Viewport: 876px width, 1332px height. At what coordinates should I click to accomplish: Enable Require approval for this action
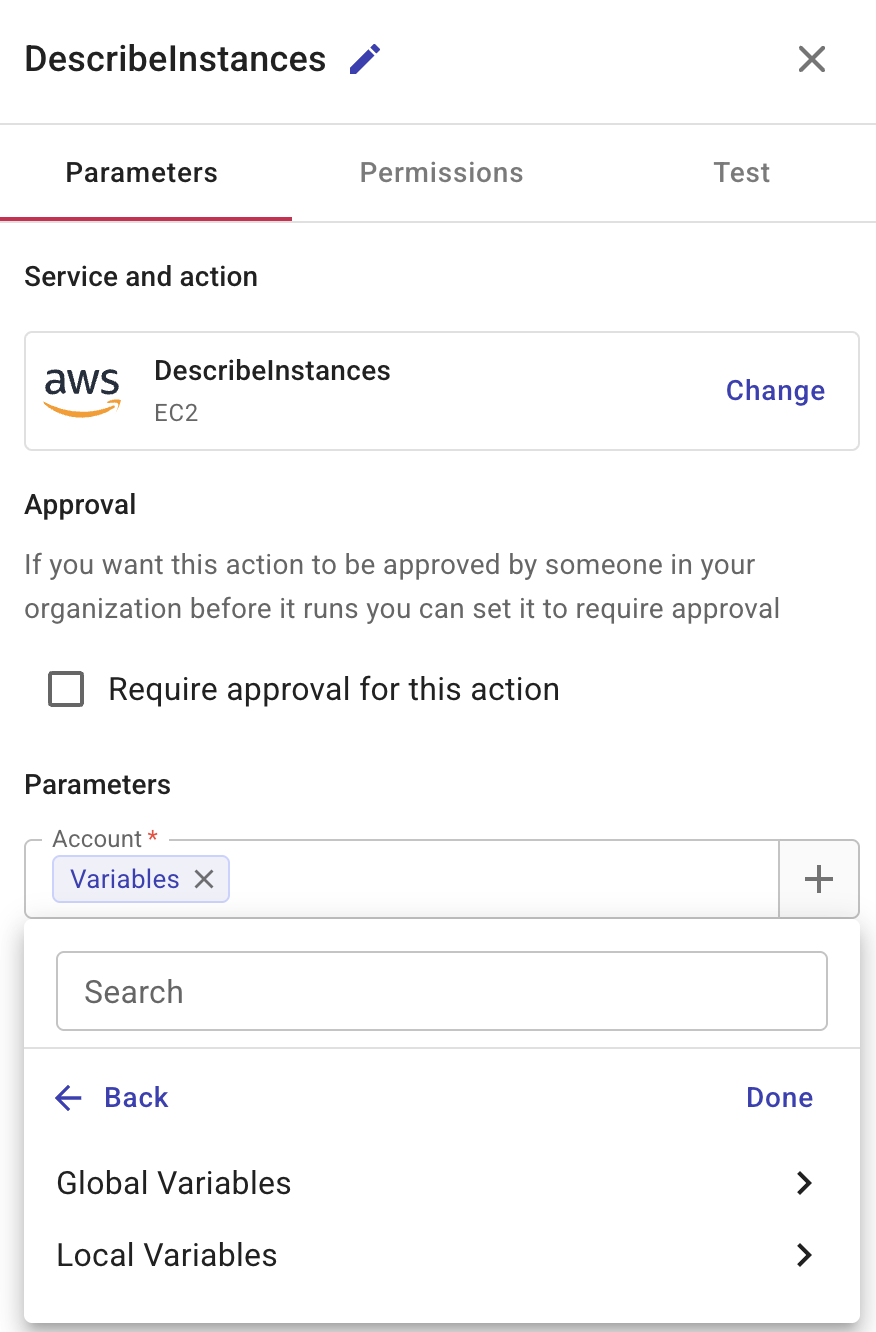[66, 690]
